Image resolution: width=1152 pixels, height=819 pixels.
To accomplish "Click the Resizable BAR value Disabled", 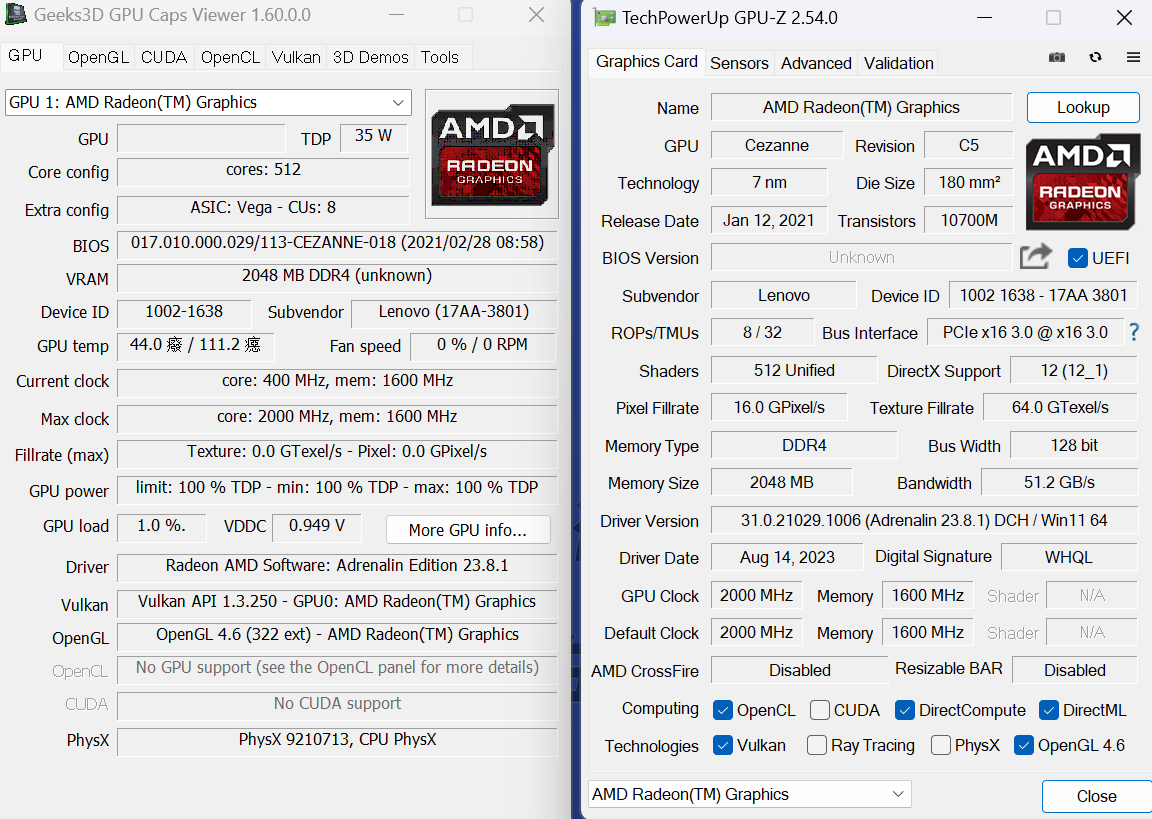I will tap(1075, 670).
